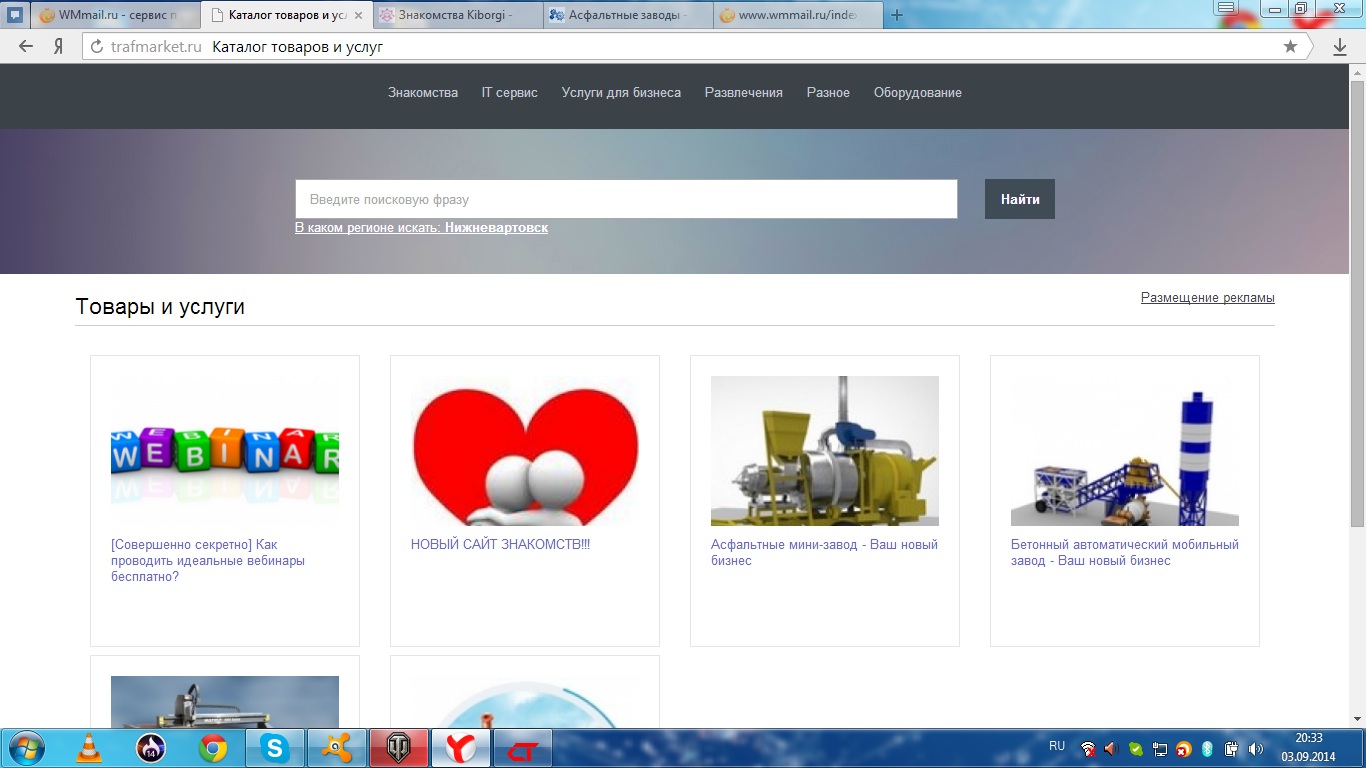Open the НОВЫЙ САЙТ ЗНАКОМСТВ!!! link
Screen dimensions: 1366x768
coord(501,545)
